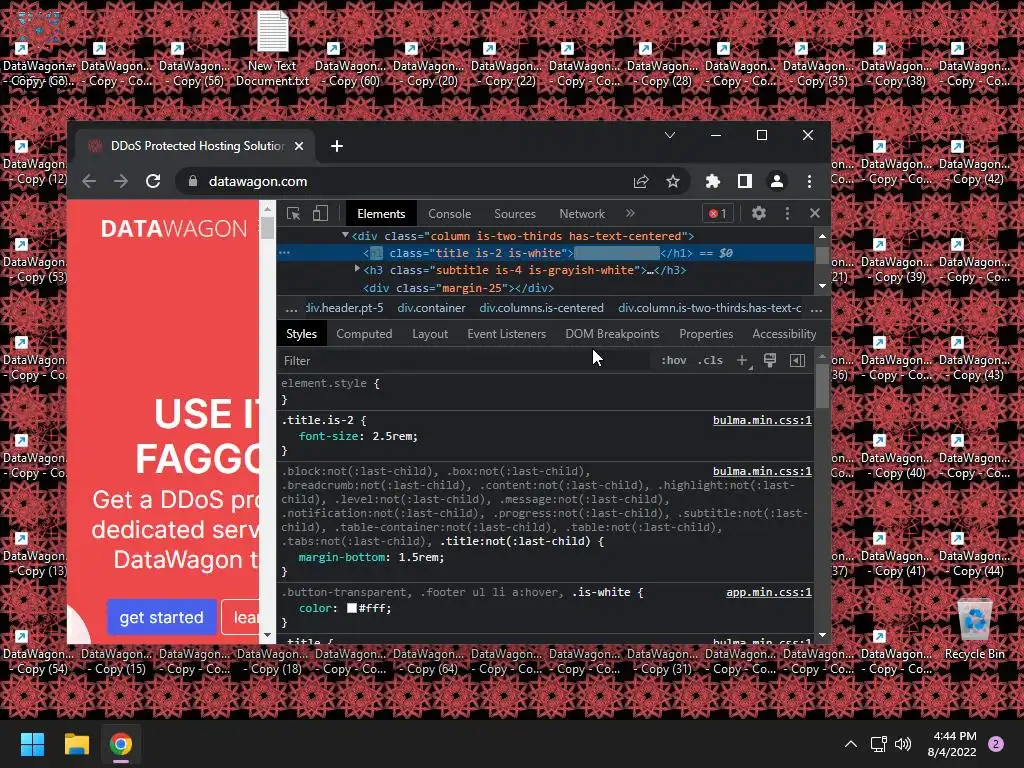Bookmark this tab with the star icon
This screenshot has height=768, width=1024.
[673, 182]
